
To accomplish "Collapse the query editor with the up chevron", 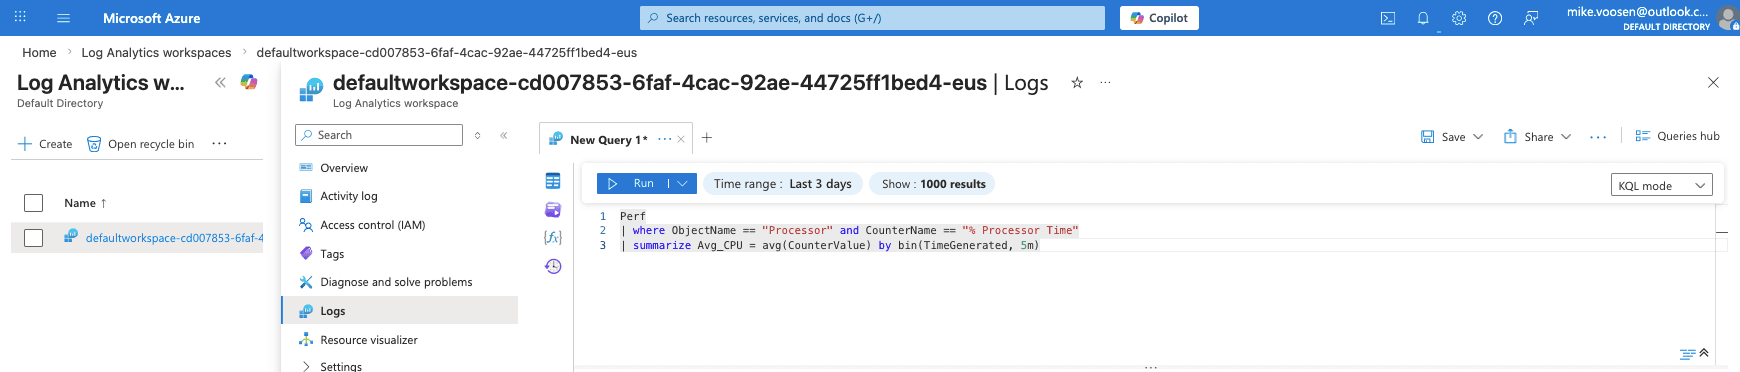I will (1704, 353).
